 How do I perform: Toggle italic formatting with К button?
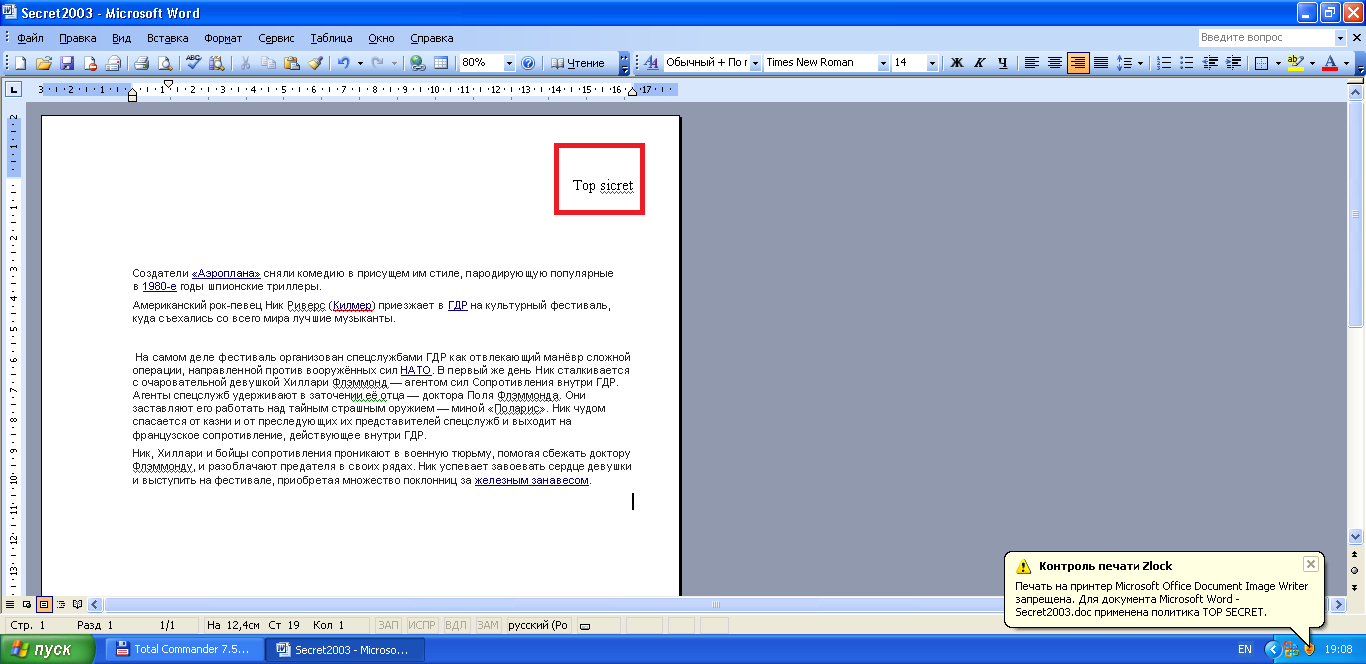(x=979, y=63)
